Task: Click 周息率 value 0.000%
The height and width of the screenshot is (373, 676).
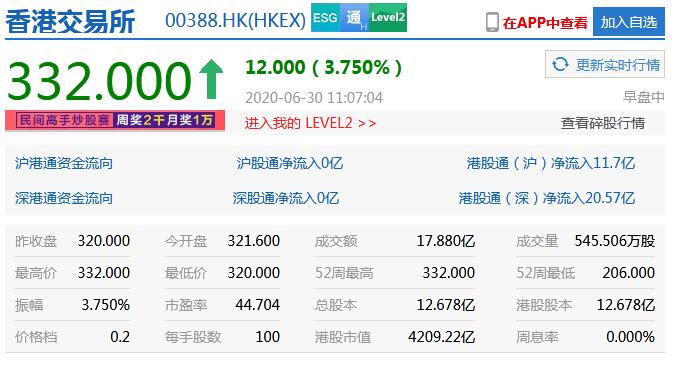Action: (631, 337)
